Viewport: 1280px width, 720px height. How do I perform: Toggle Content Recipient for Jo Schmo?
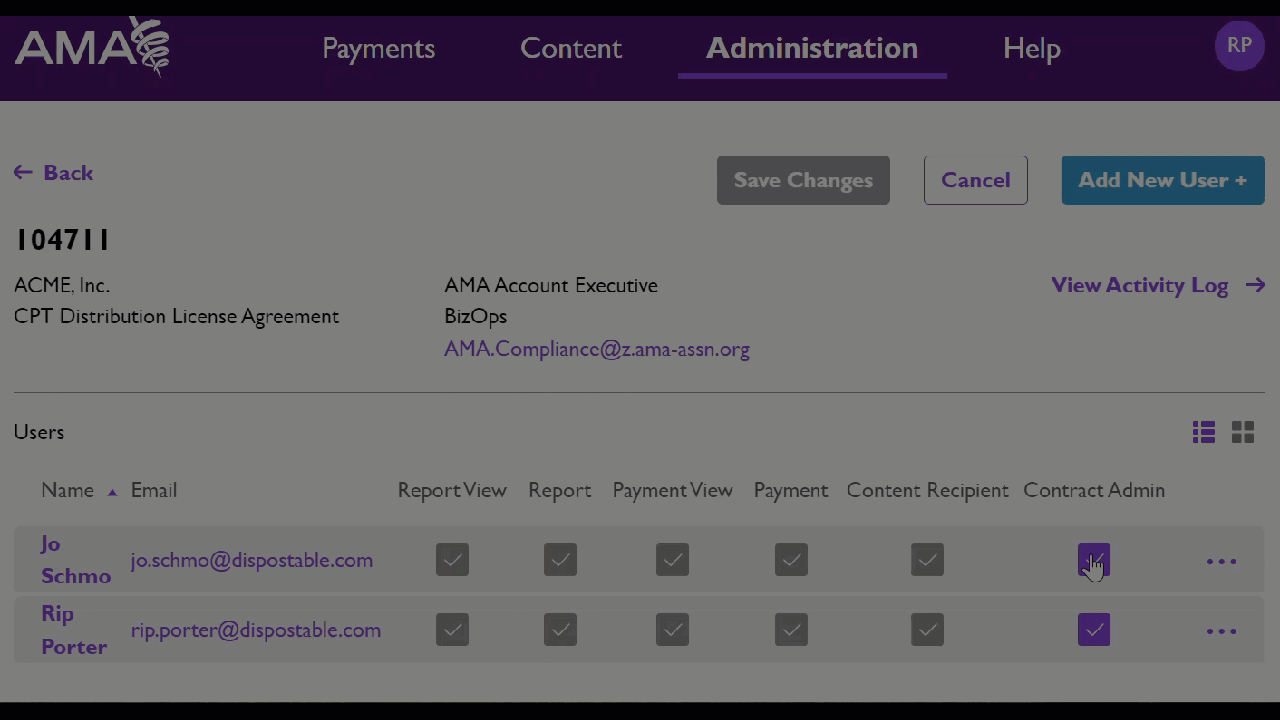point(927,560)
